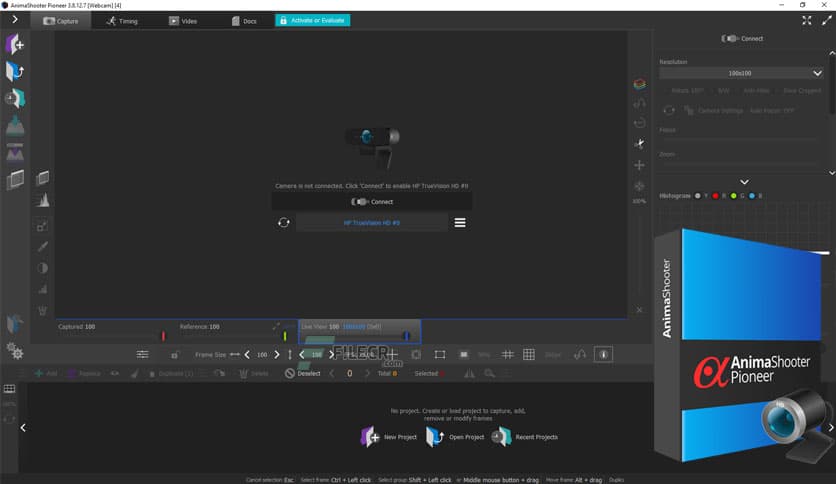Click the pin icon beside the preview
This screenshot has width=836, height=484.
click(639, 143)
